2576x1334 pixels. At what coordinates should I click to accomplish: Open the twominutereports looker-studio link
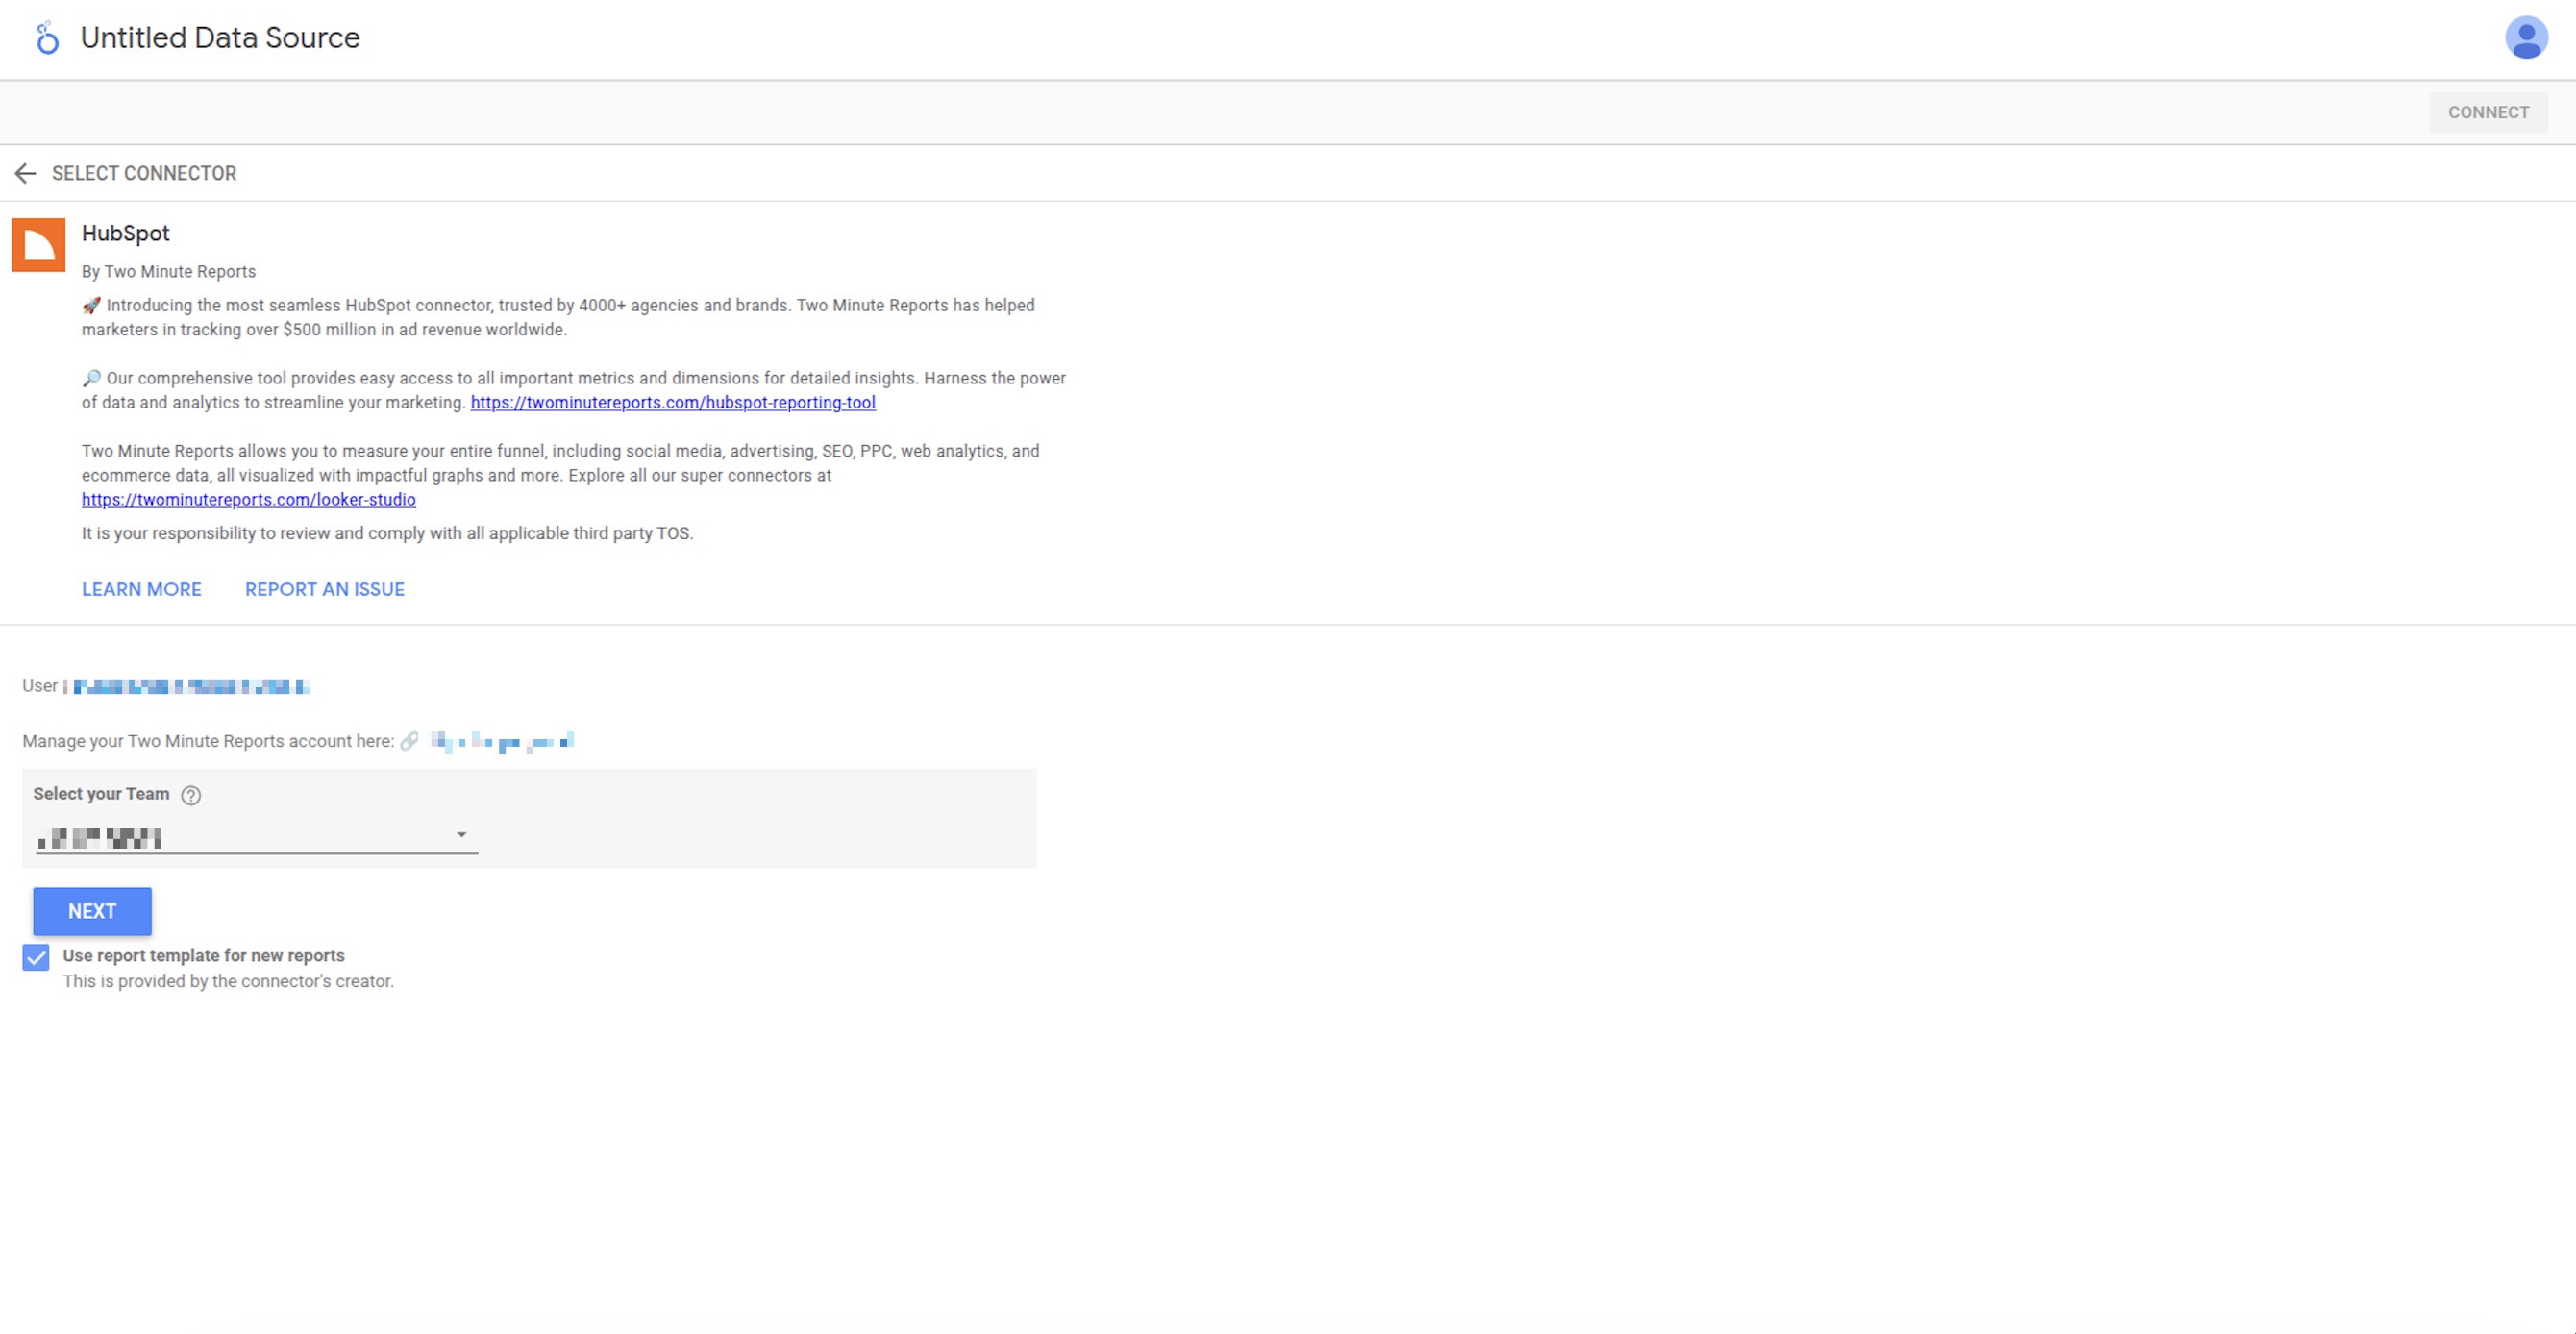pos(249,499)
